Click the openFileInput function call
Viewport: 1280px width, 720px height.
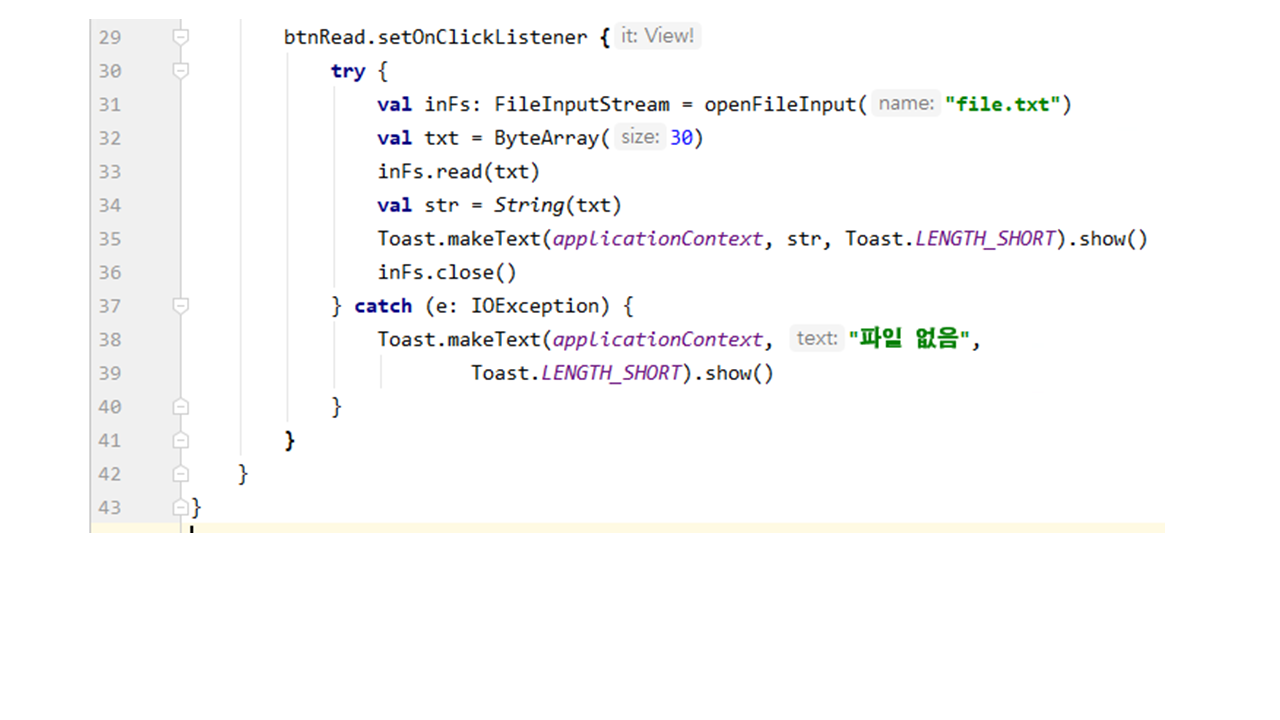780,105
